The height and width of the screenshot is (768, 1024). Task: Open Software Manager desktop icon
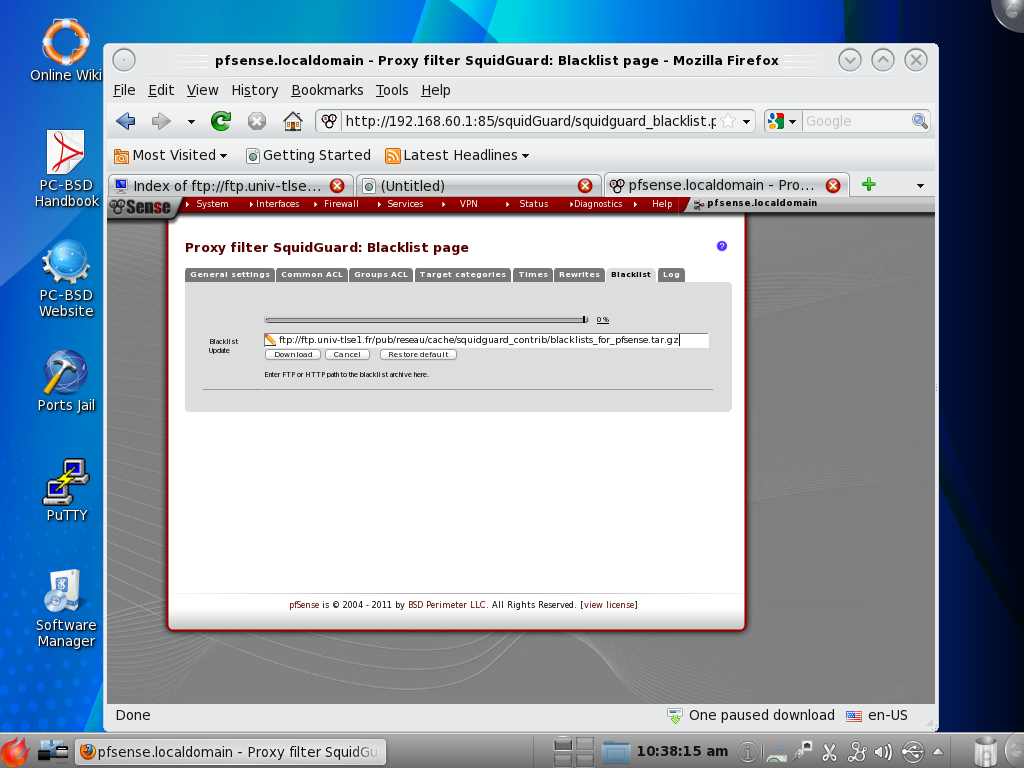66,609
